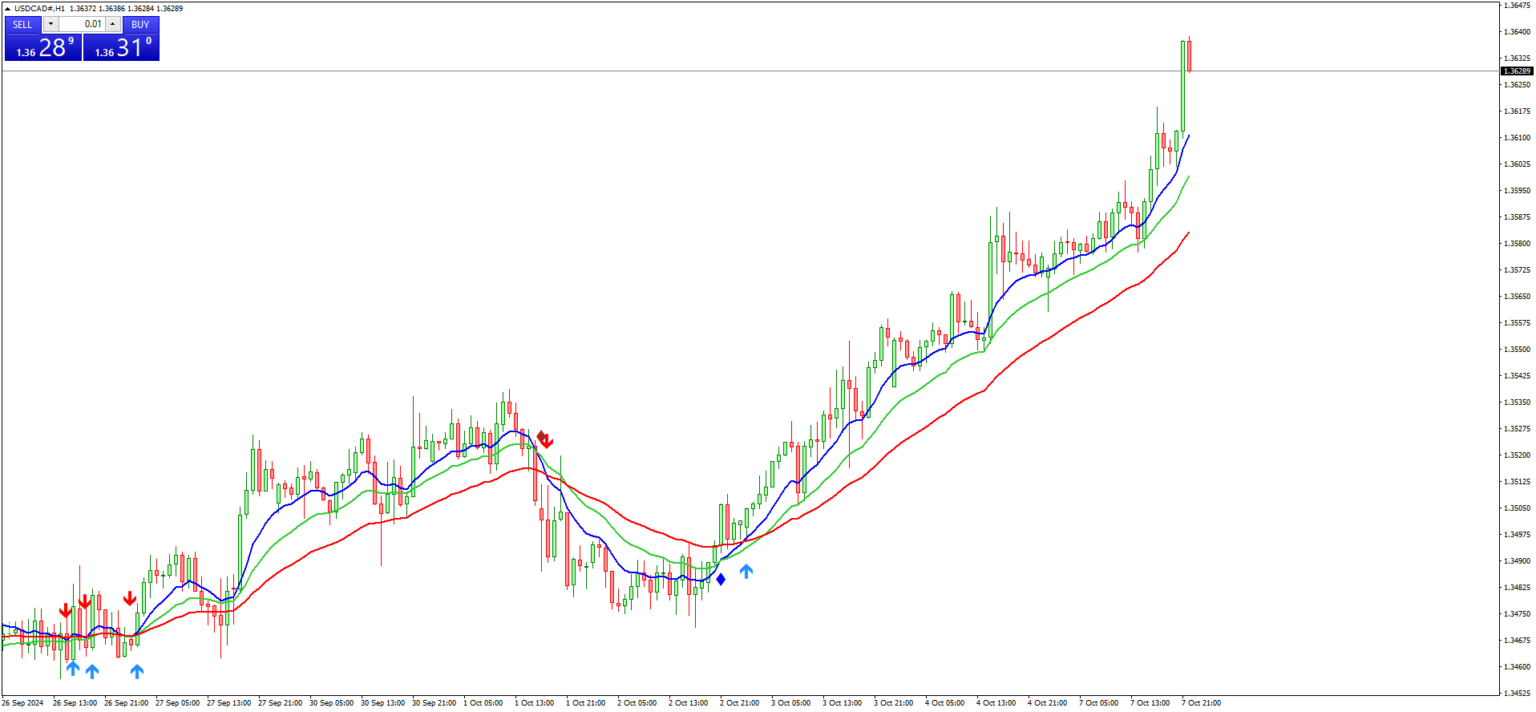Click the 0.01 lot volume field
This screenshot has width=1536, height=712.
(x=81, y=24)
